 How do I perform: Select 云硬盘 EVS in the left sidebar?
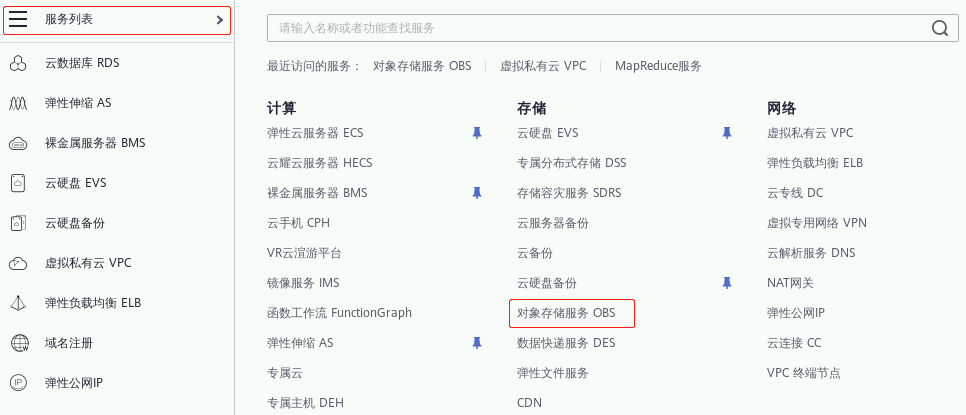(75, 183)
